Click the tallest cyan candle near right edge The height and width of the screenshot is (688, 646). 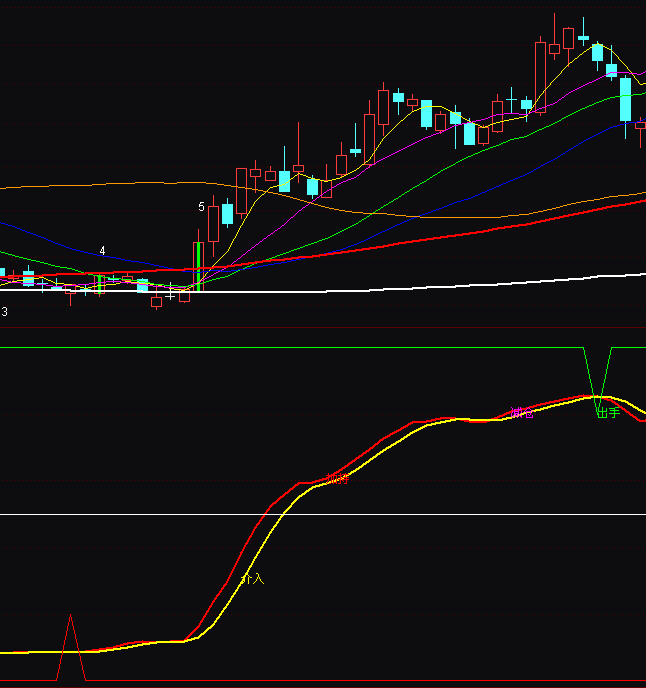[x=626, y=99]
